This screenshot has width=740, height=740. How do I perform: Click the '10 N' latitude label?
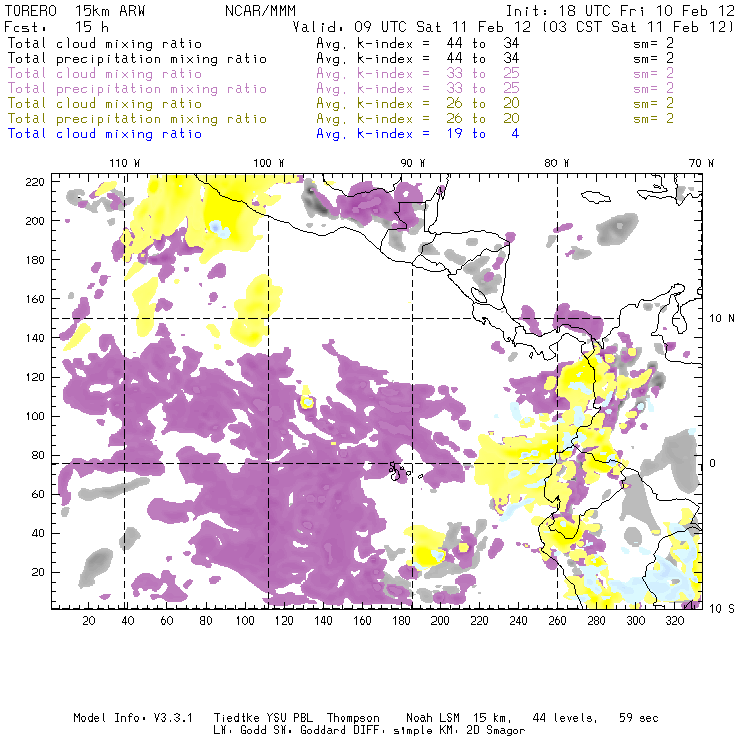pos(722,319)
